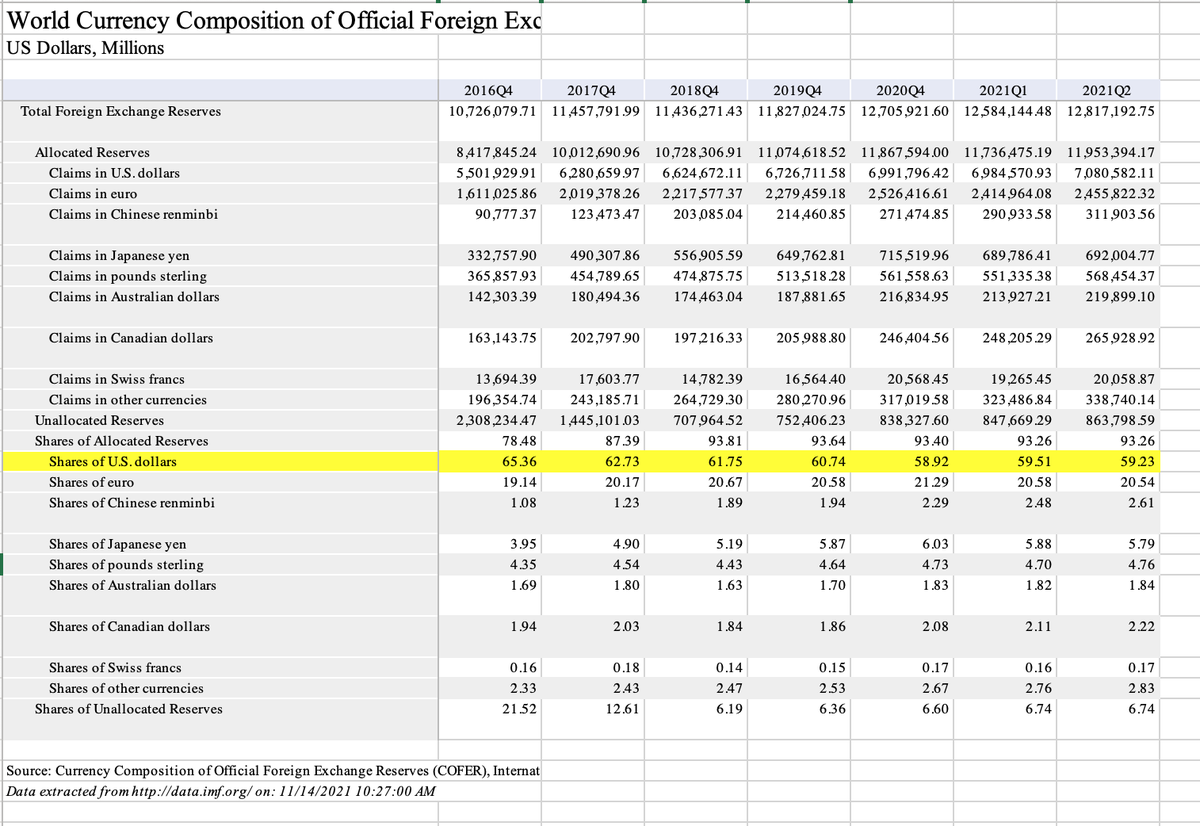Select cell value 311,903.56
The height and width of the screenshot is (826, 1200).
coord(1119,215)
